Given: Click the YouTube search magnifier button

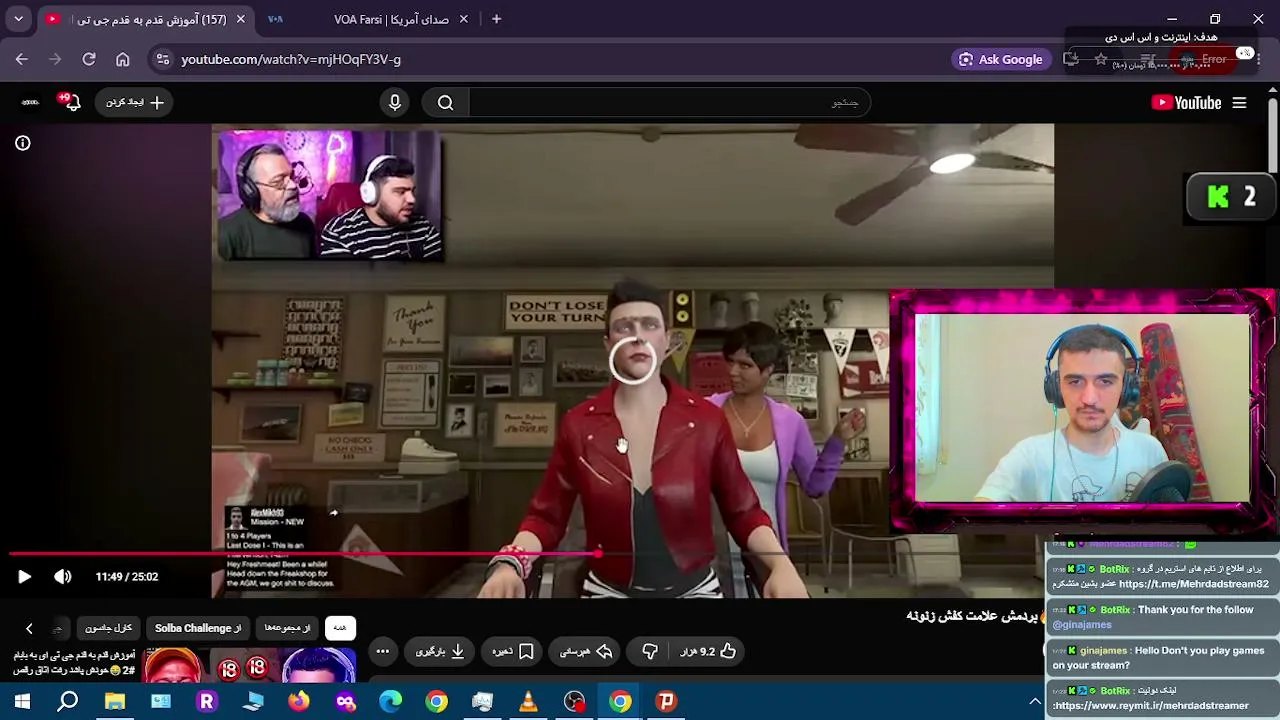Looking at the screenshot, I should (x=445, y=102).
